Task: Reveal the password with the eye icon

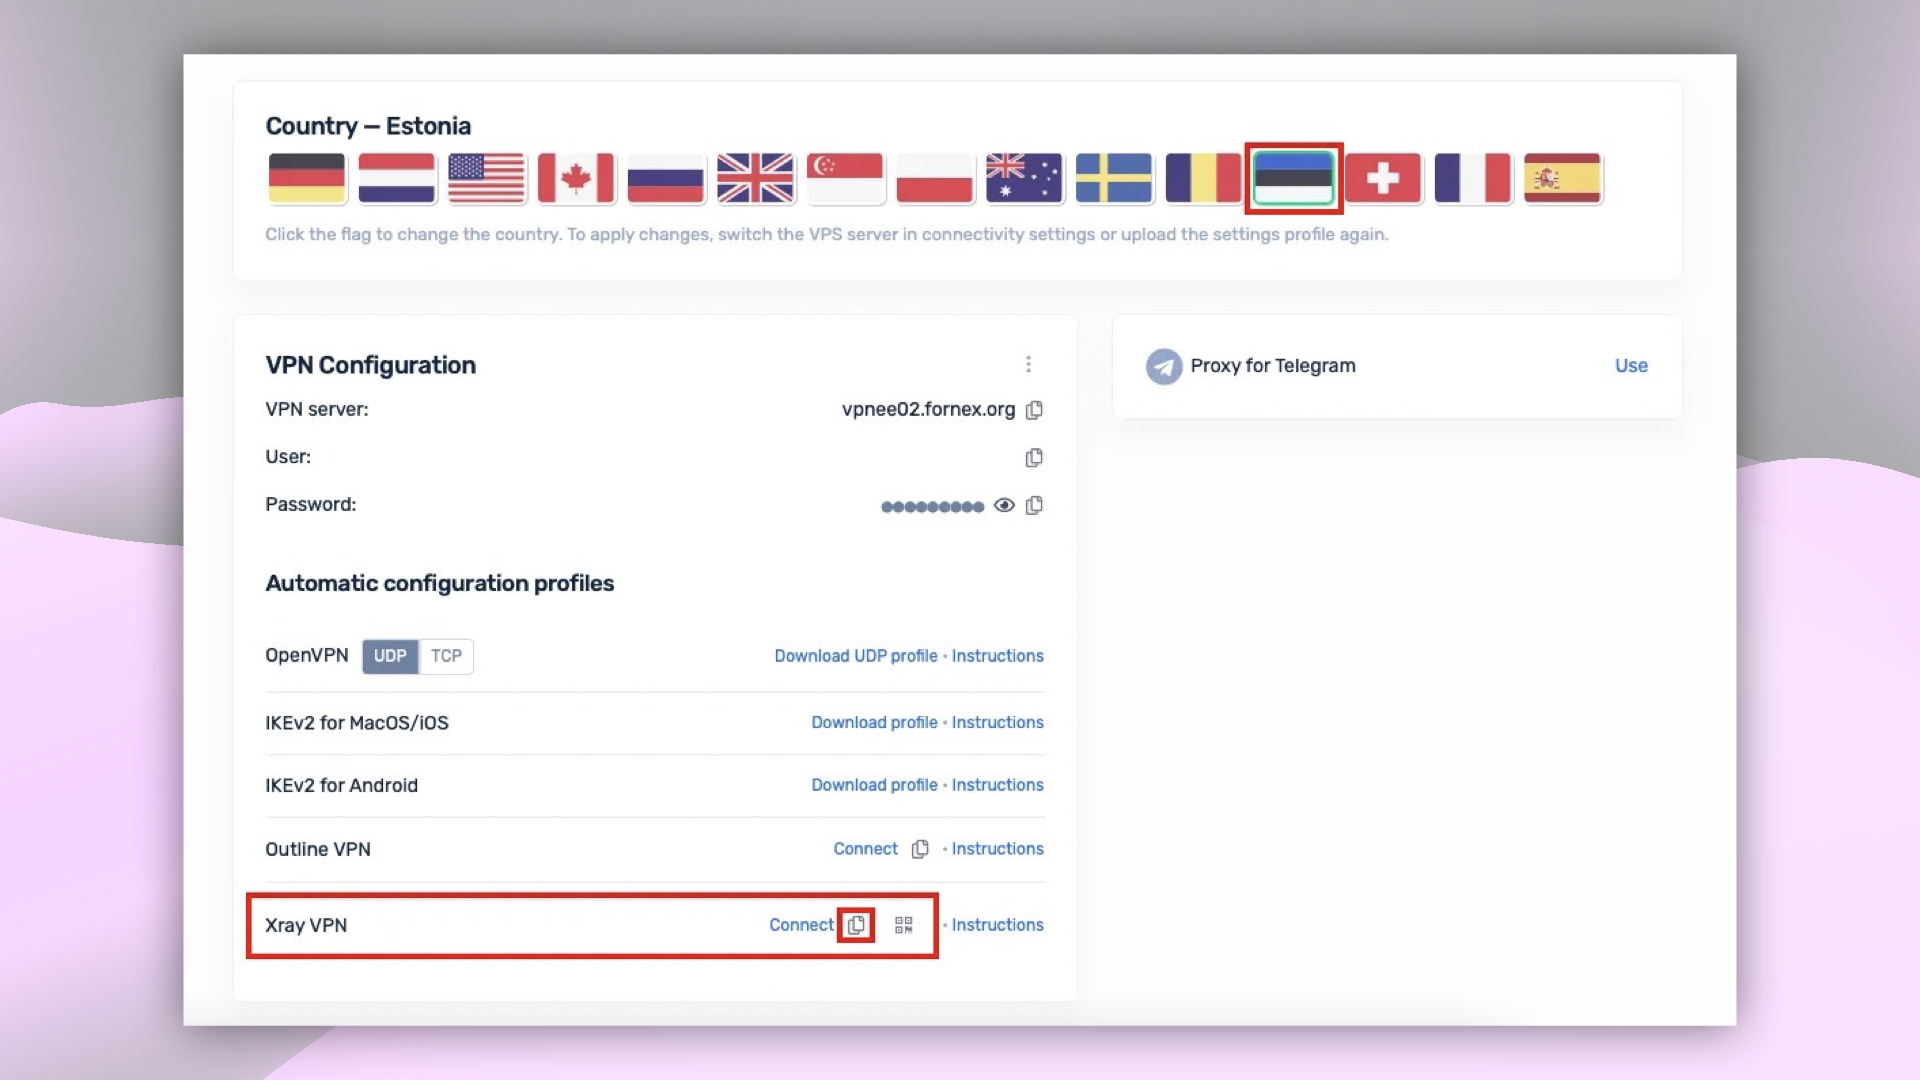Action: (x=1005, y=505)
